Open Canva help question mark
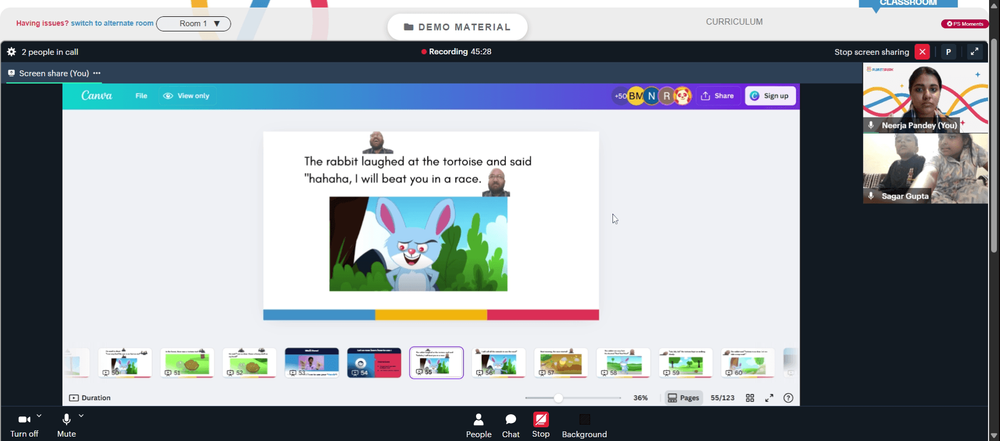 [788, 398]
